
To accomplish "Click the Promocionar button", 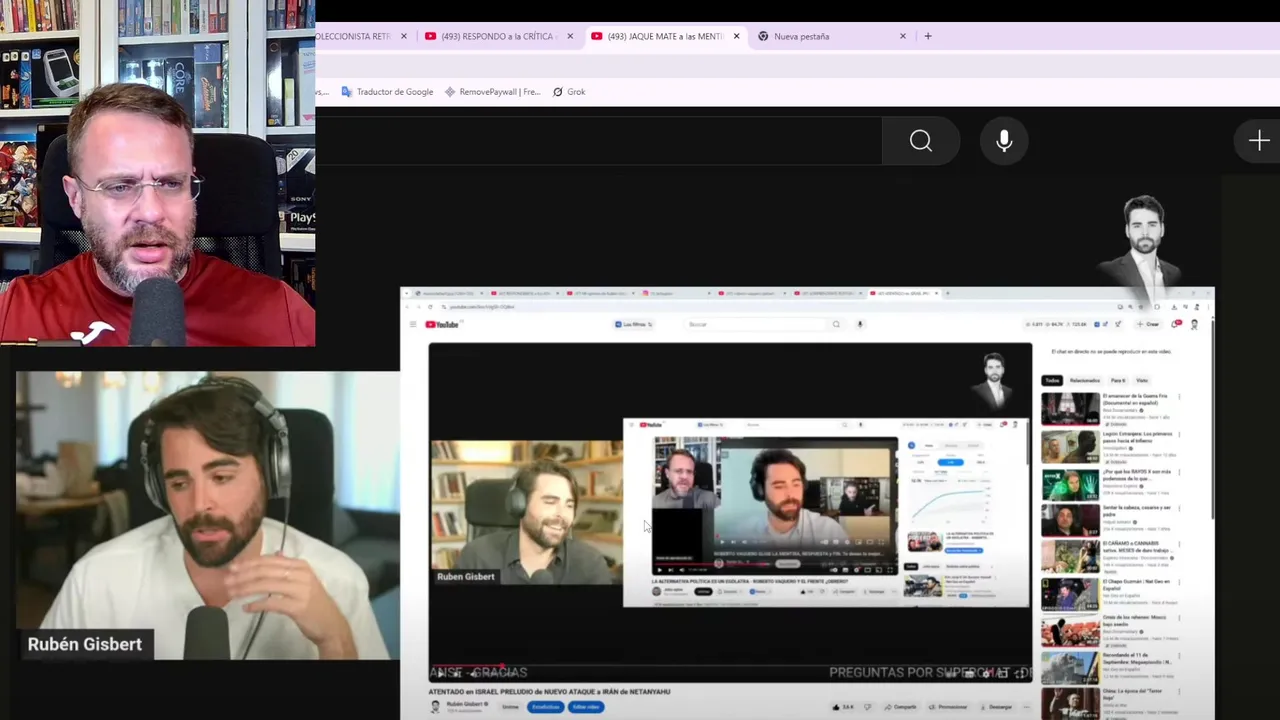I will click(949, 707).
